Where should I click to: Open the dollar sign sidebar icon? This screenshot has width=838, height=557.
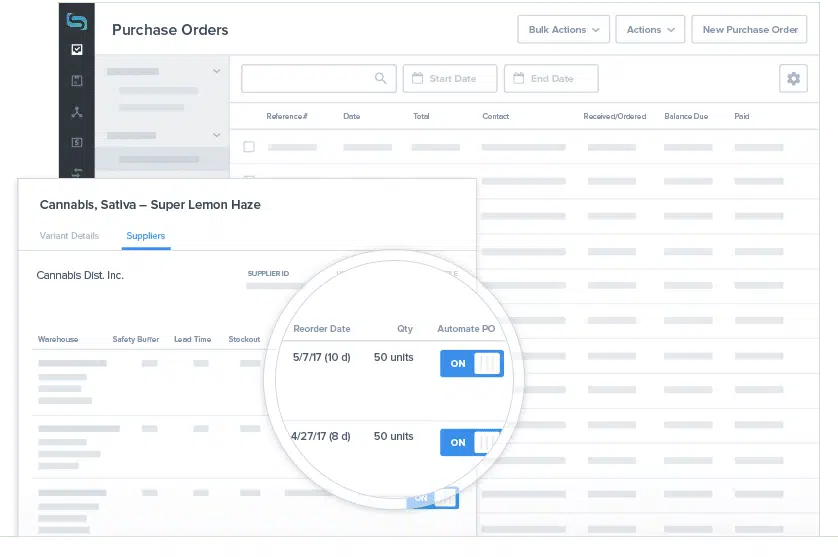click(x=77, y=142)
